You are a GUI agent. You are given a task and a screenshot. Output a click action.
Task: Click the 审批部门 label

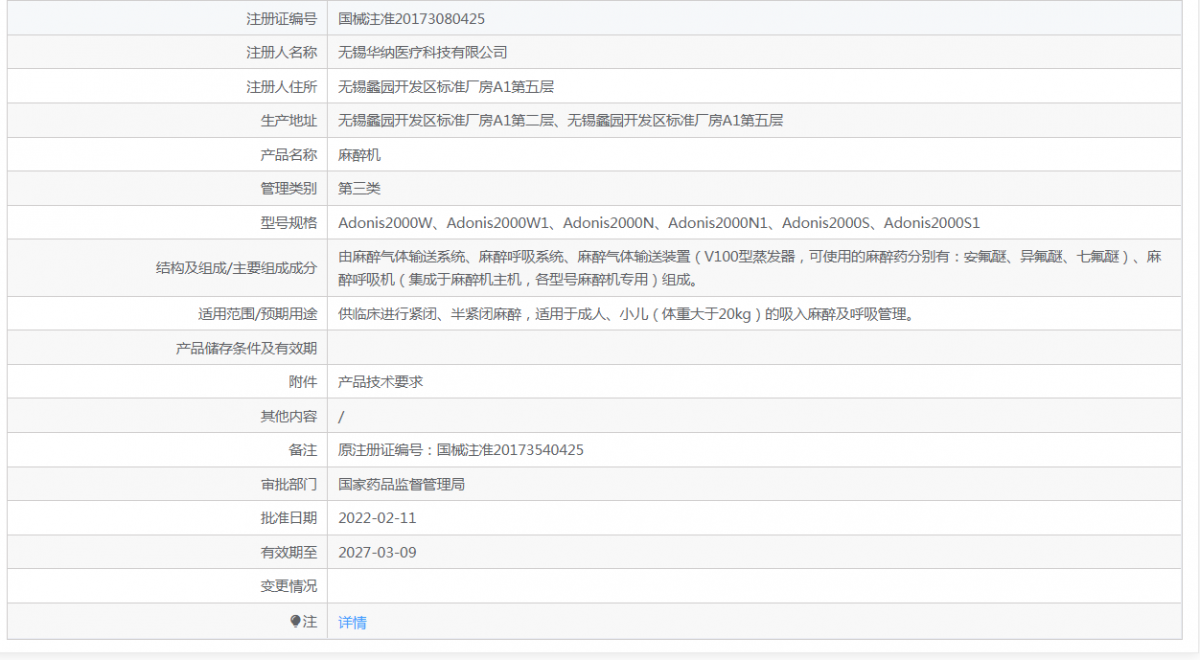(289, 484)
